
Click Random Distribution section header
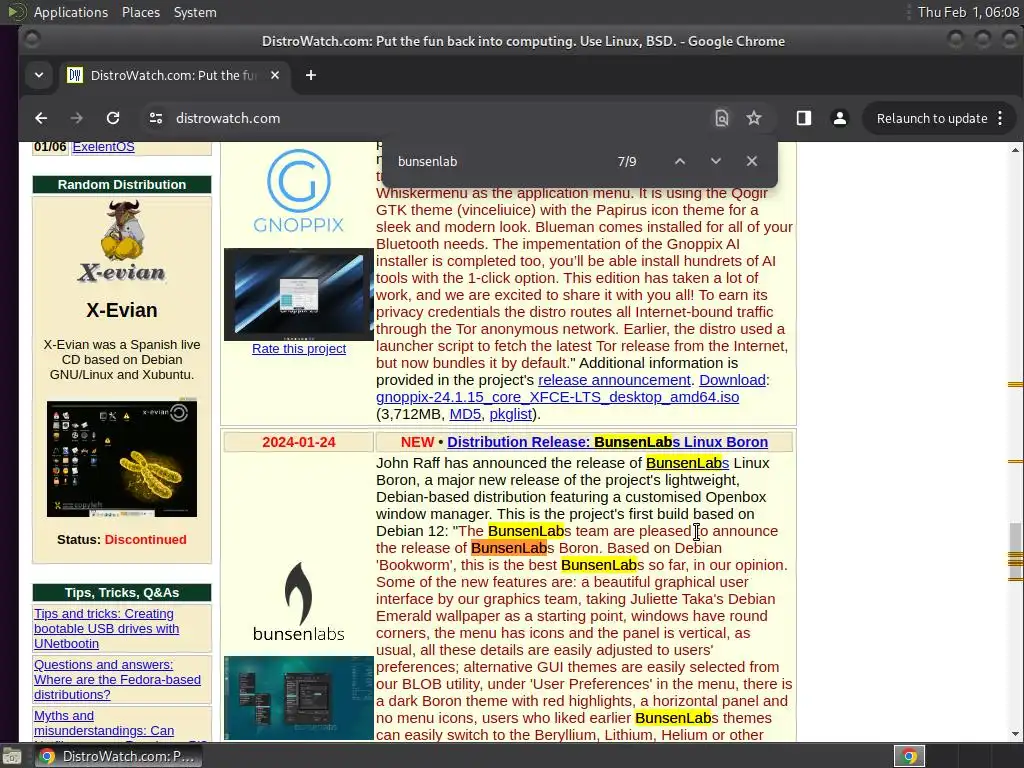point(122,185)
